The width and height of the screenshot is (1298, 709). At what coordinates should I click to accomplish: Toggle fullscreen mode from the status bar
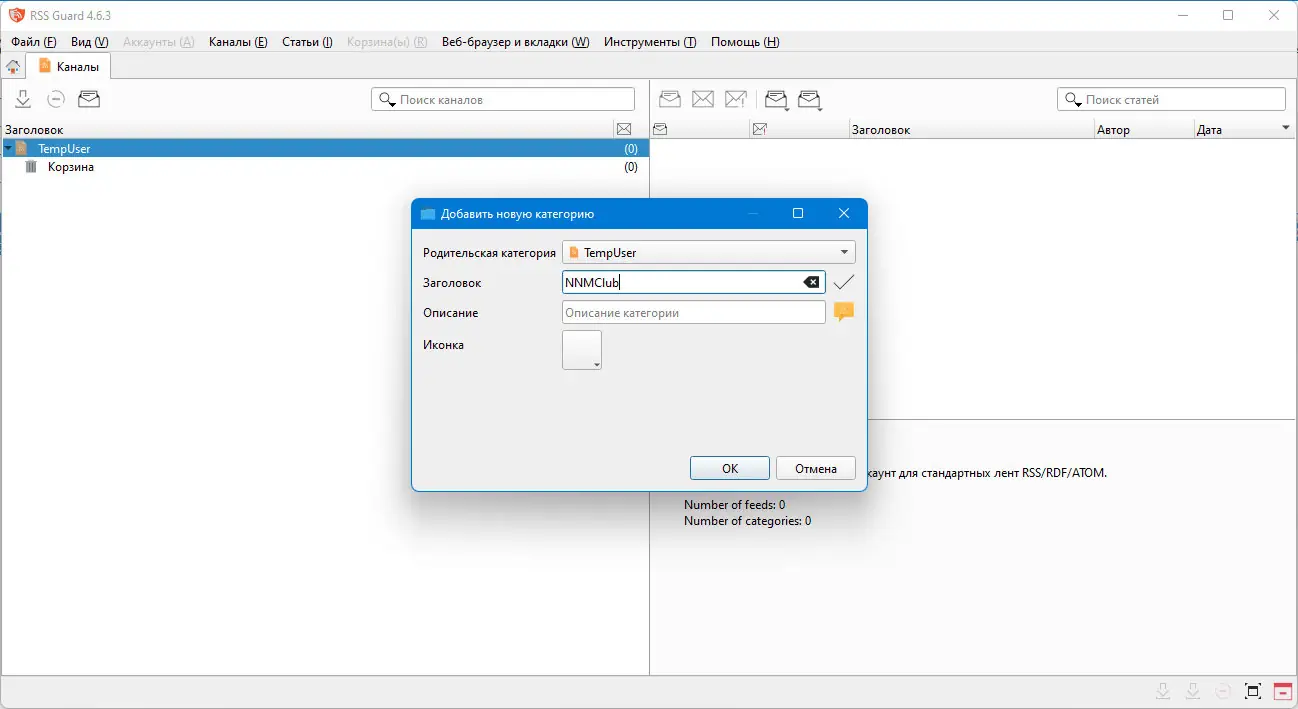click(x=1253, y=691)
